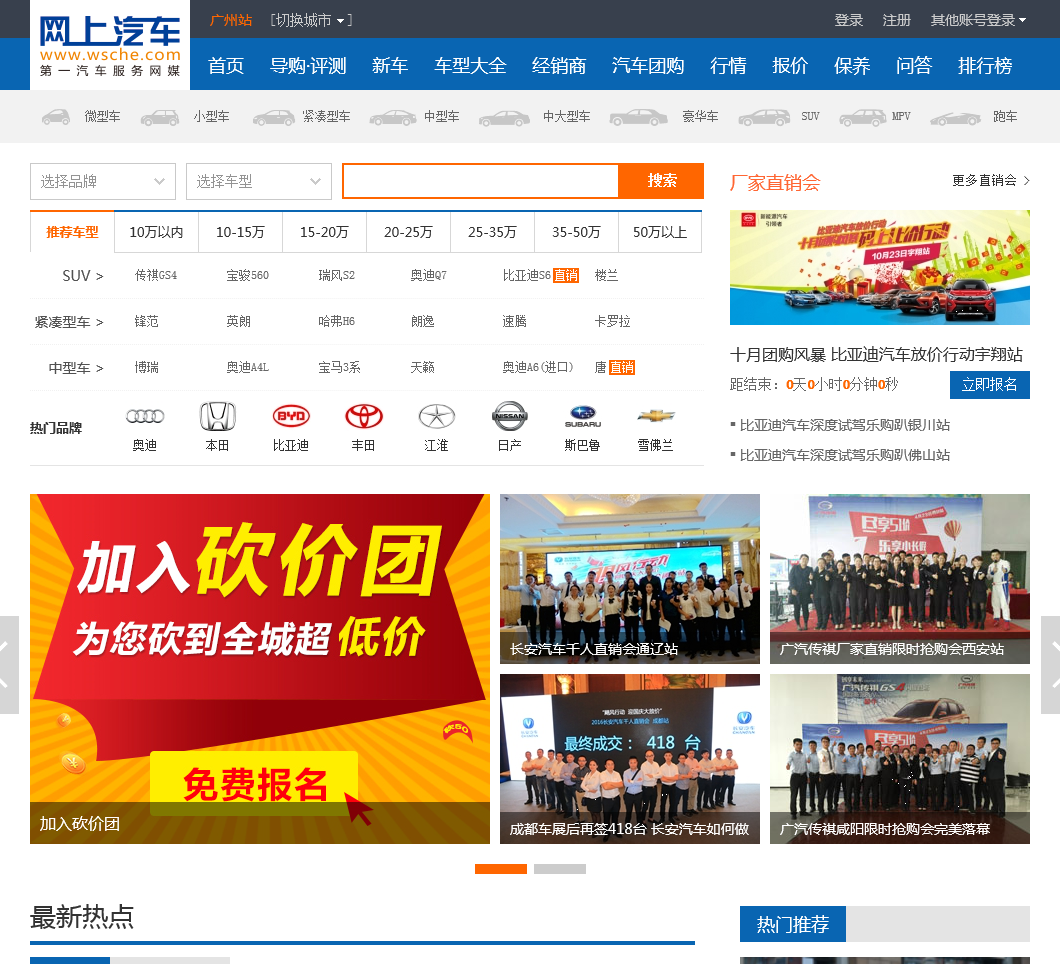Open 十月团购风暴 比亚迪汽车放价行动宇翔站 headline

click(876, 354)
